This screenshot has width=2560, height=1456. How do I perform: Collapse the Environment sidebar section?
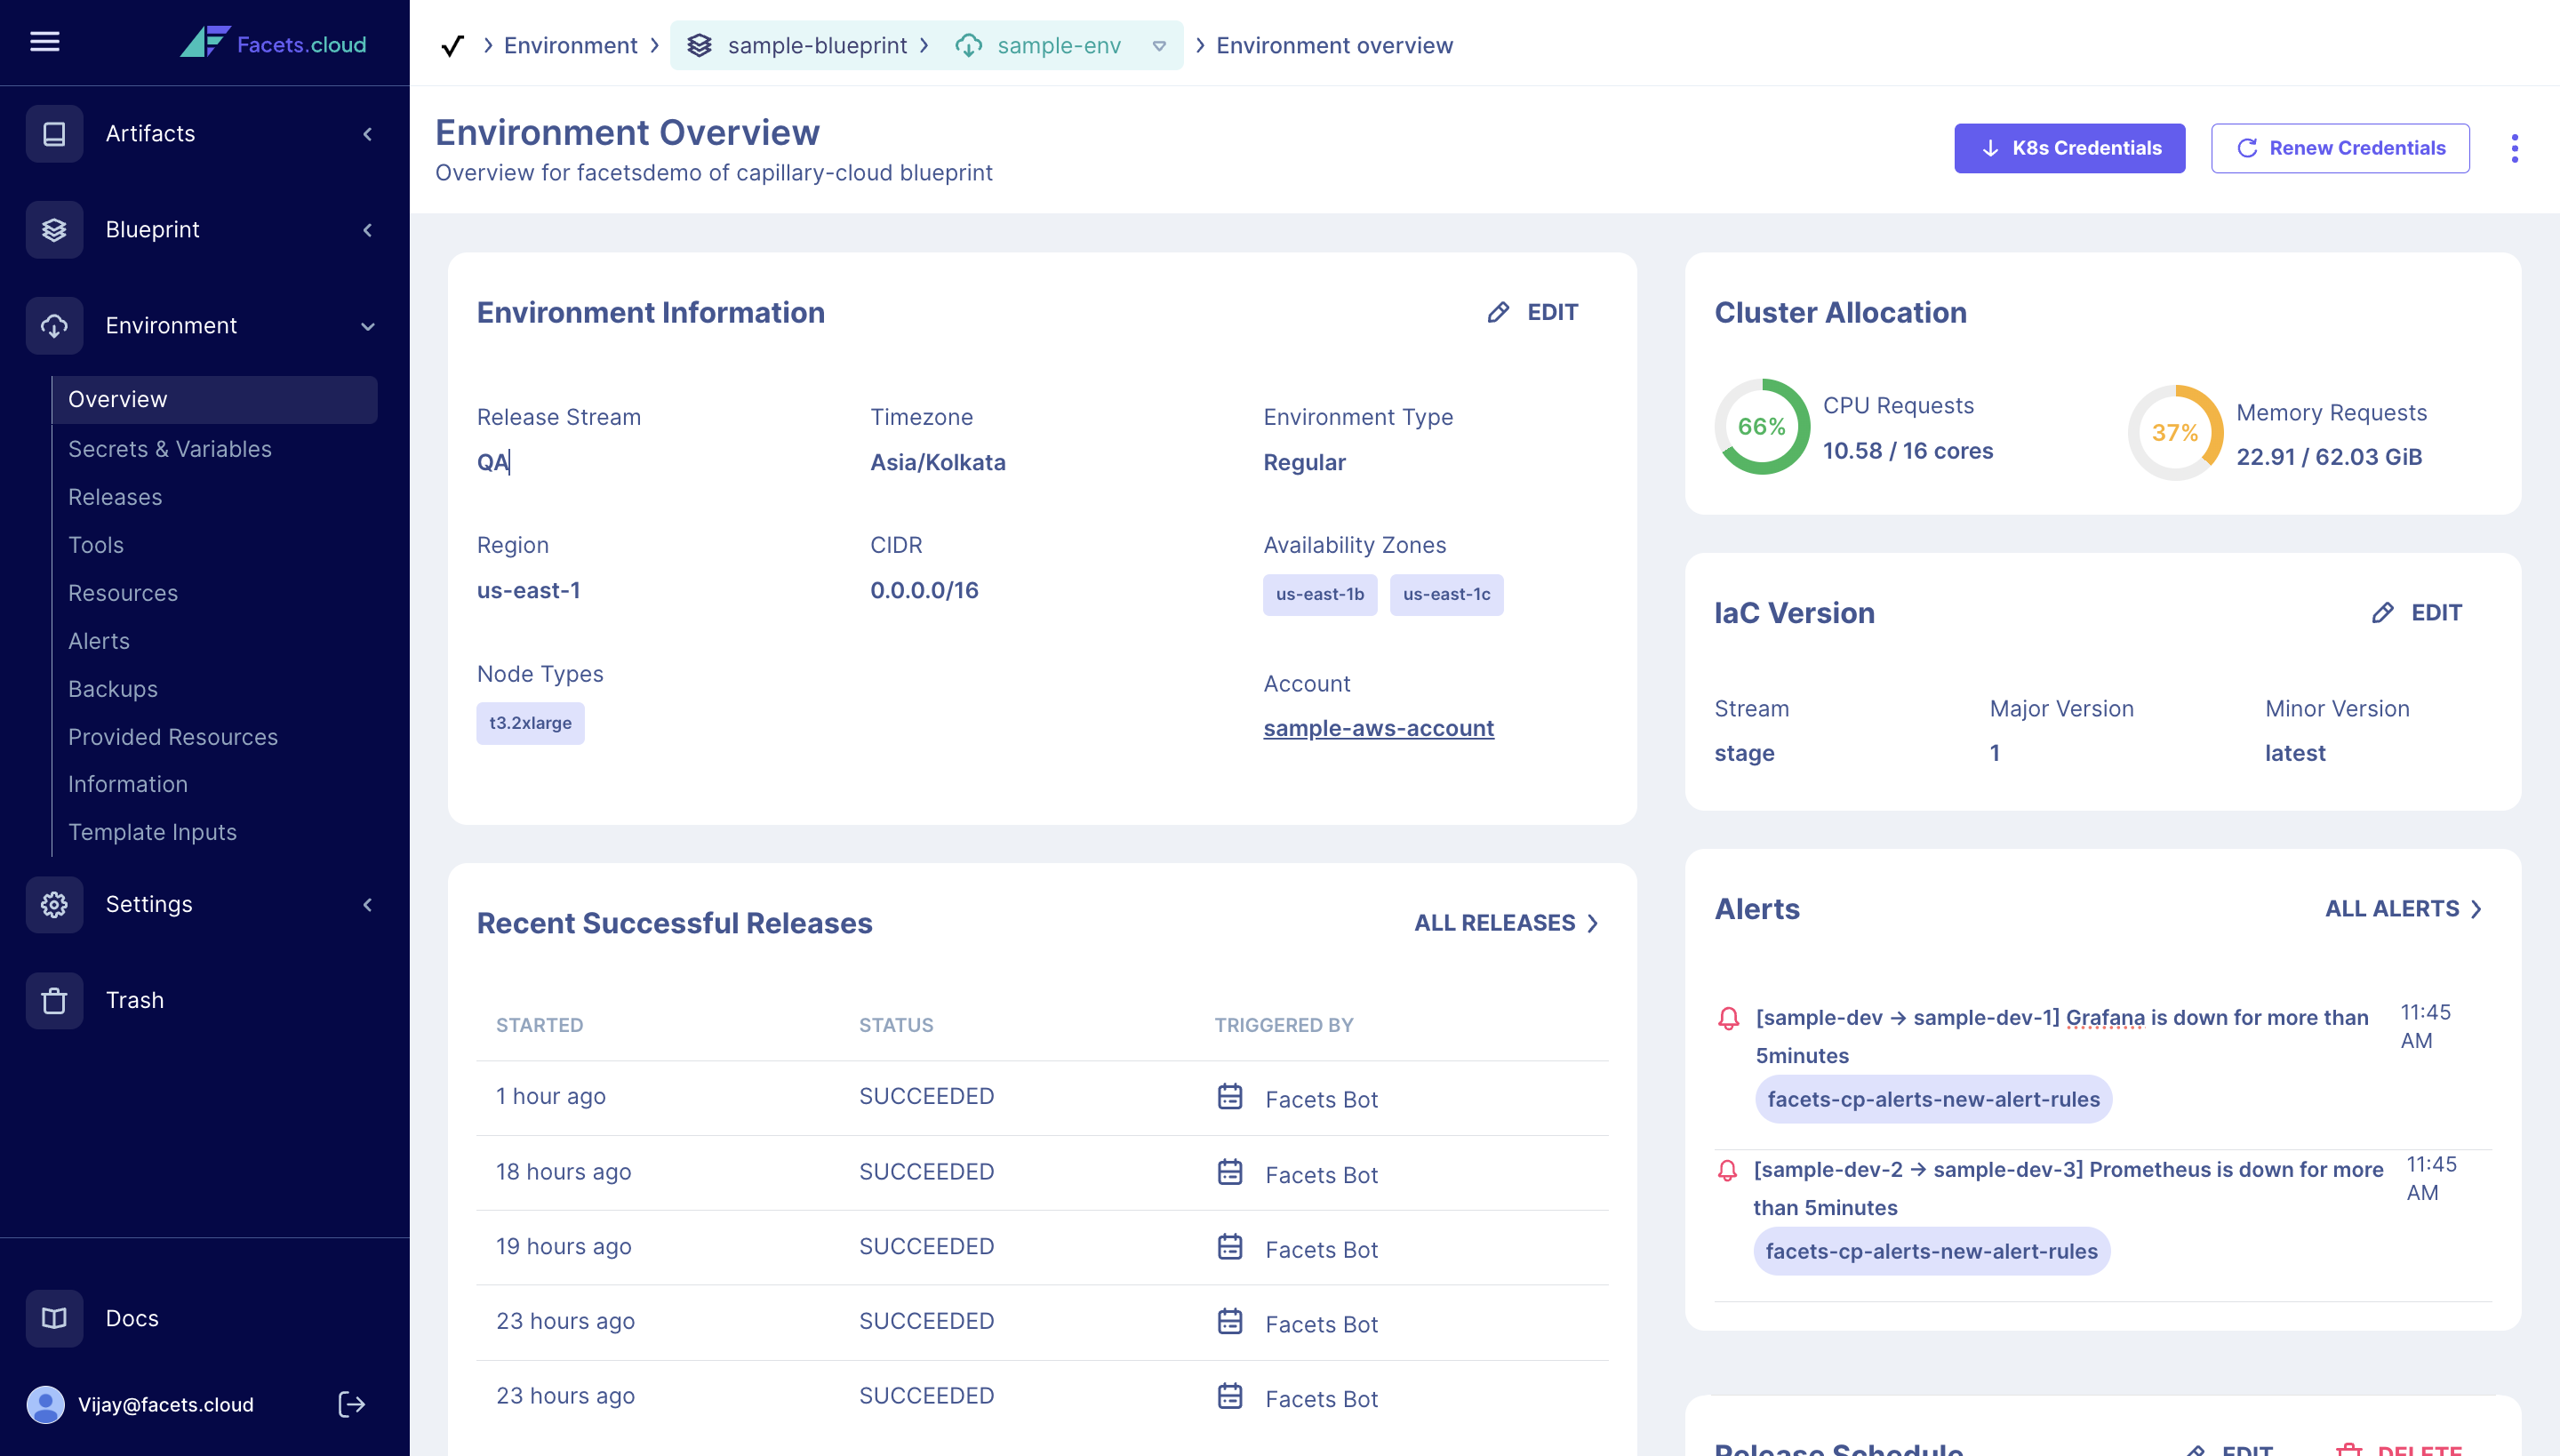(367, 326)
